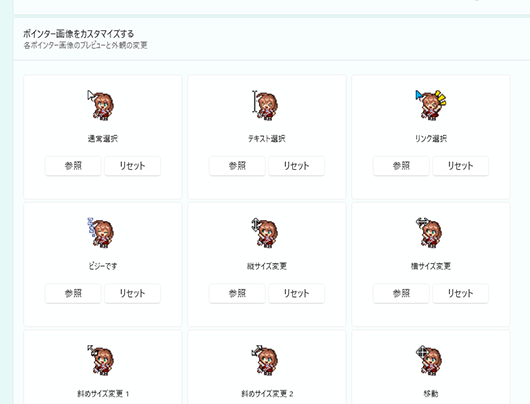Click the テキスト選択 label text
The width and height of the screenshot is (530, 404).
click(x=267, y=139)
